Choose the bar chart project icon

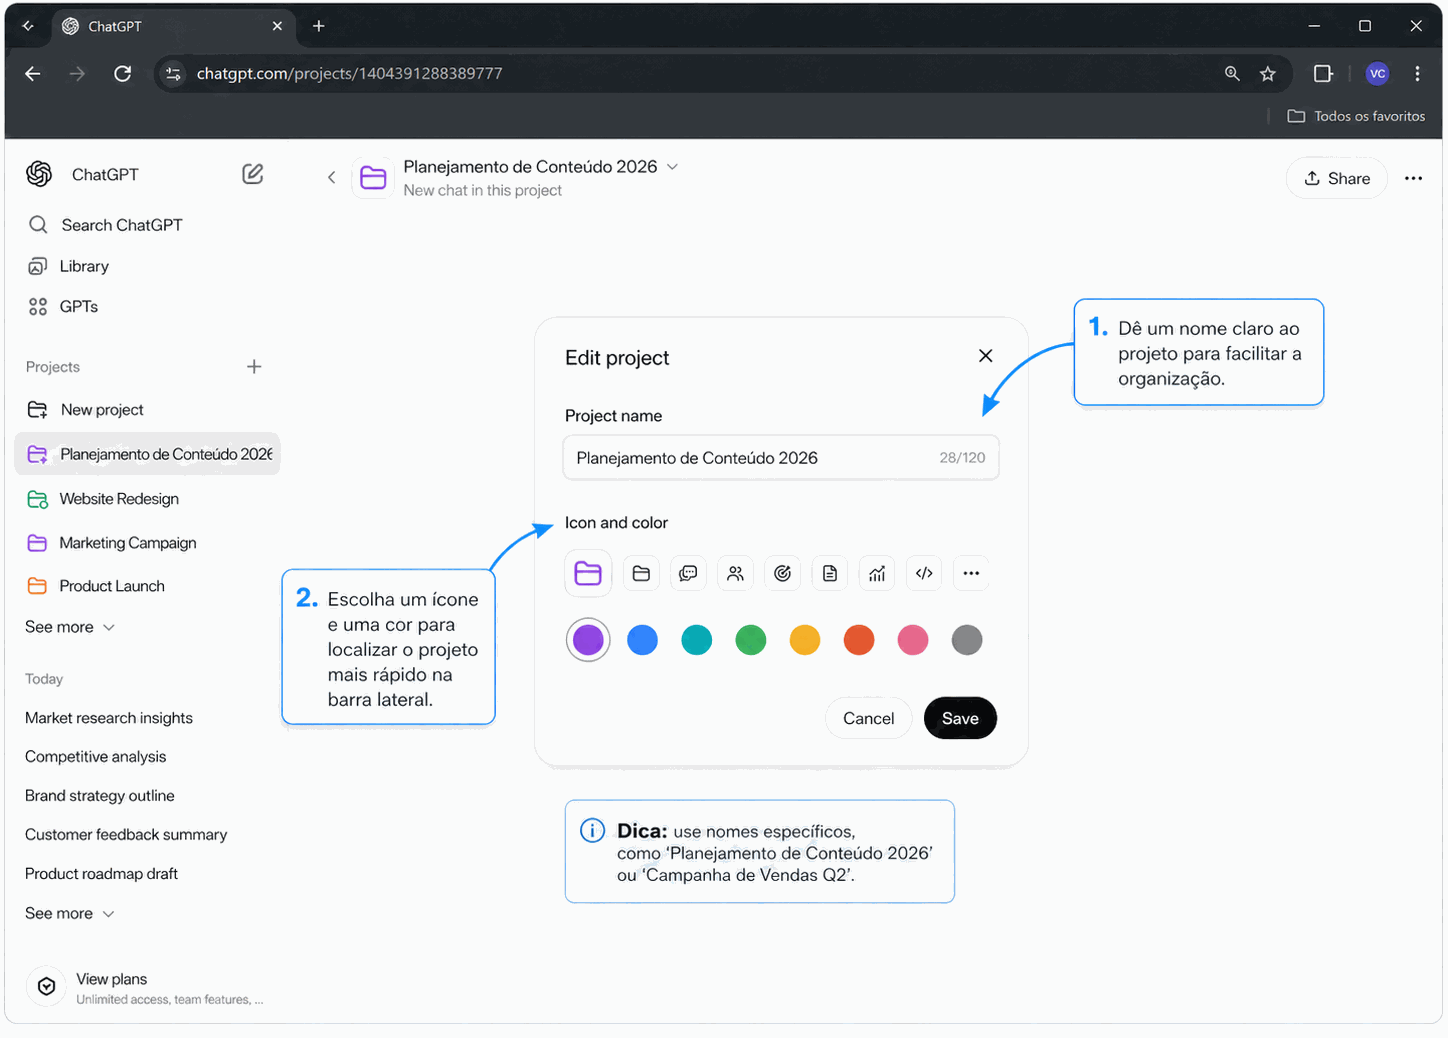coord(877,573)
